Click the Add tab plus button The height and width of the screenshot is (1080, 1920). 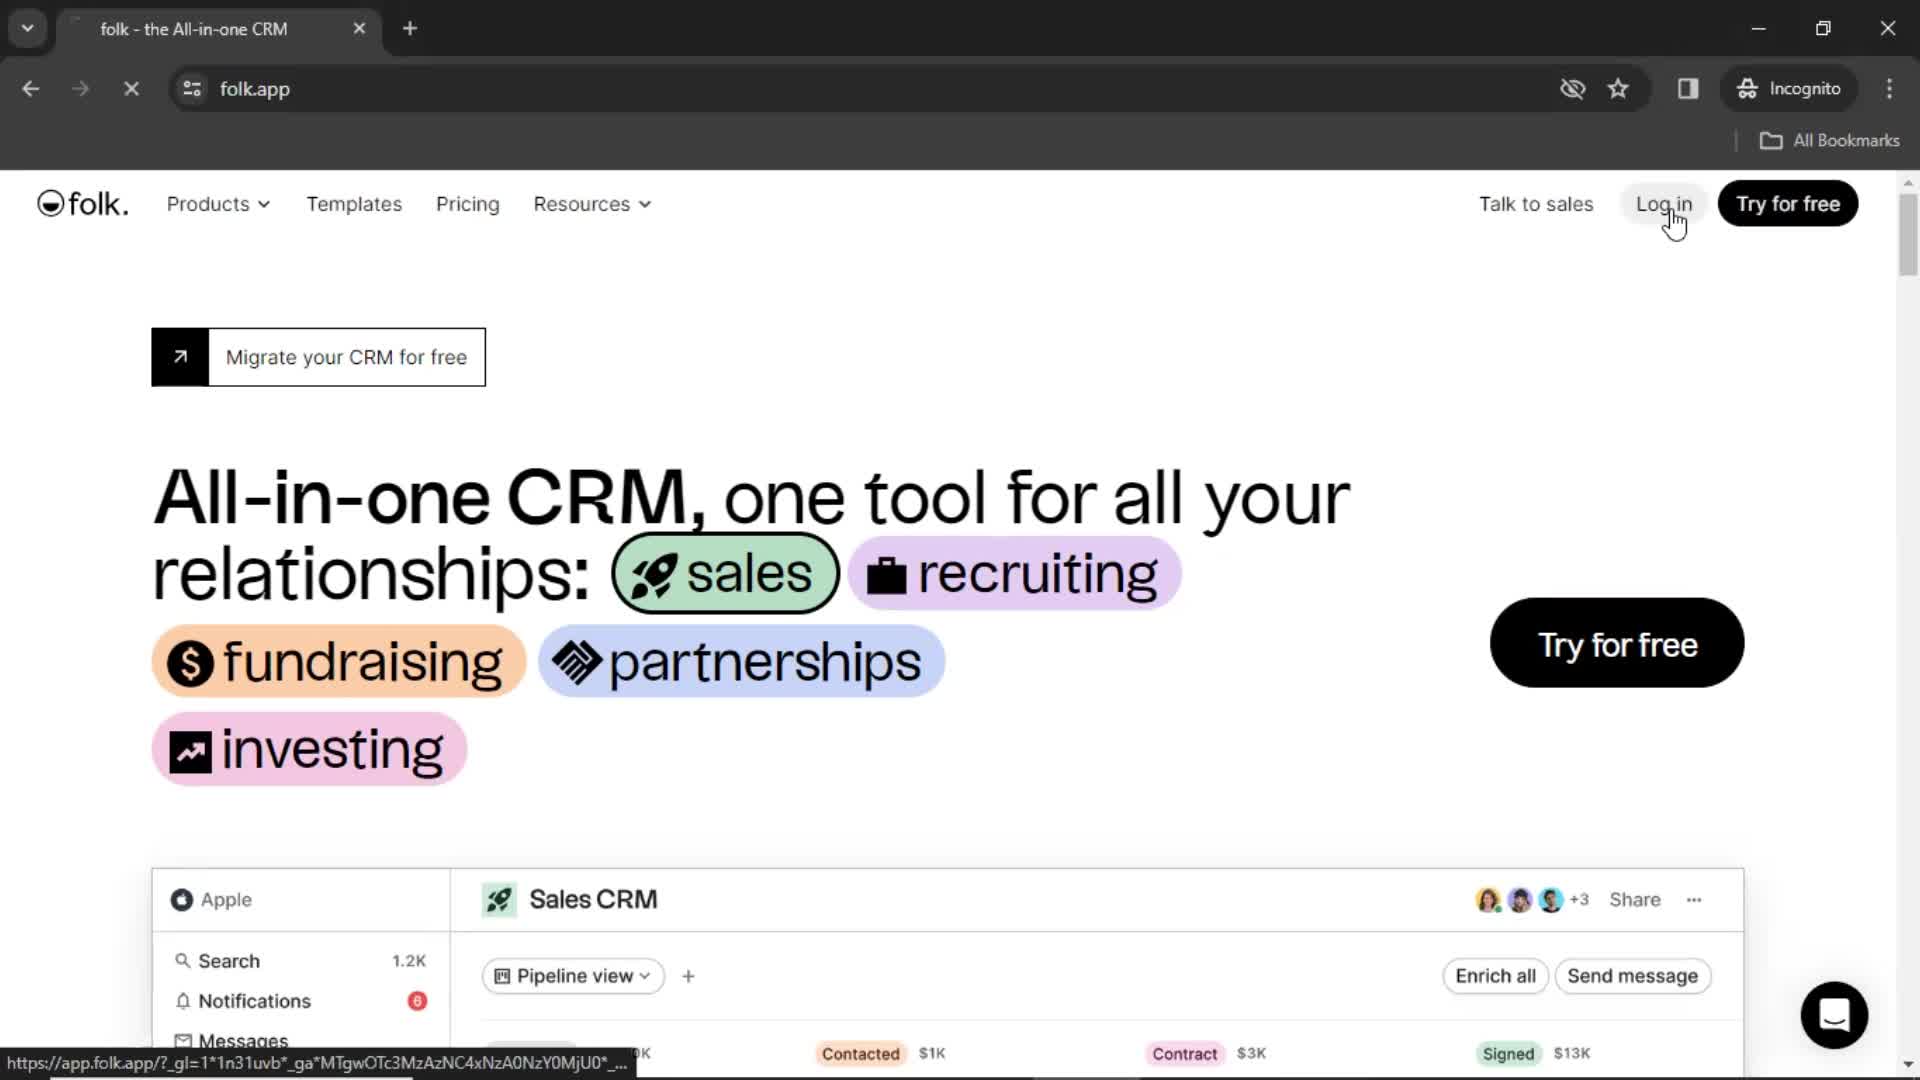click(x=409, y=28)
